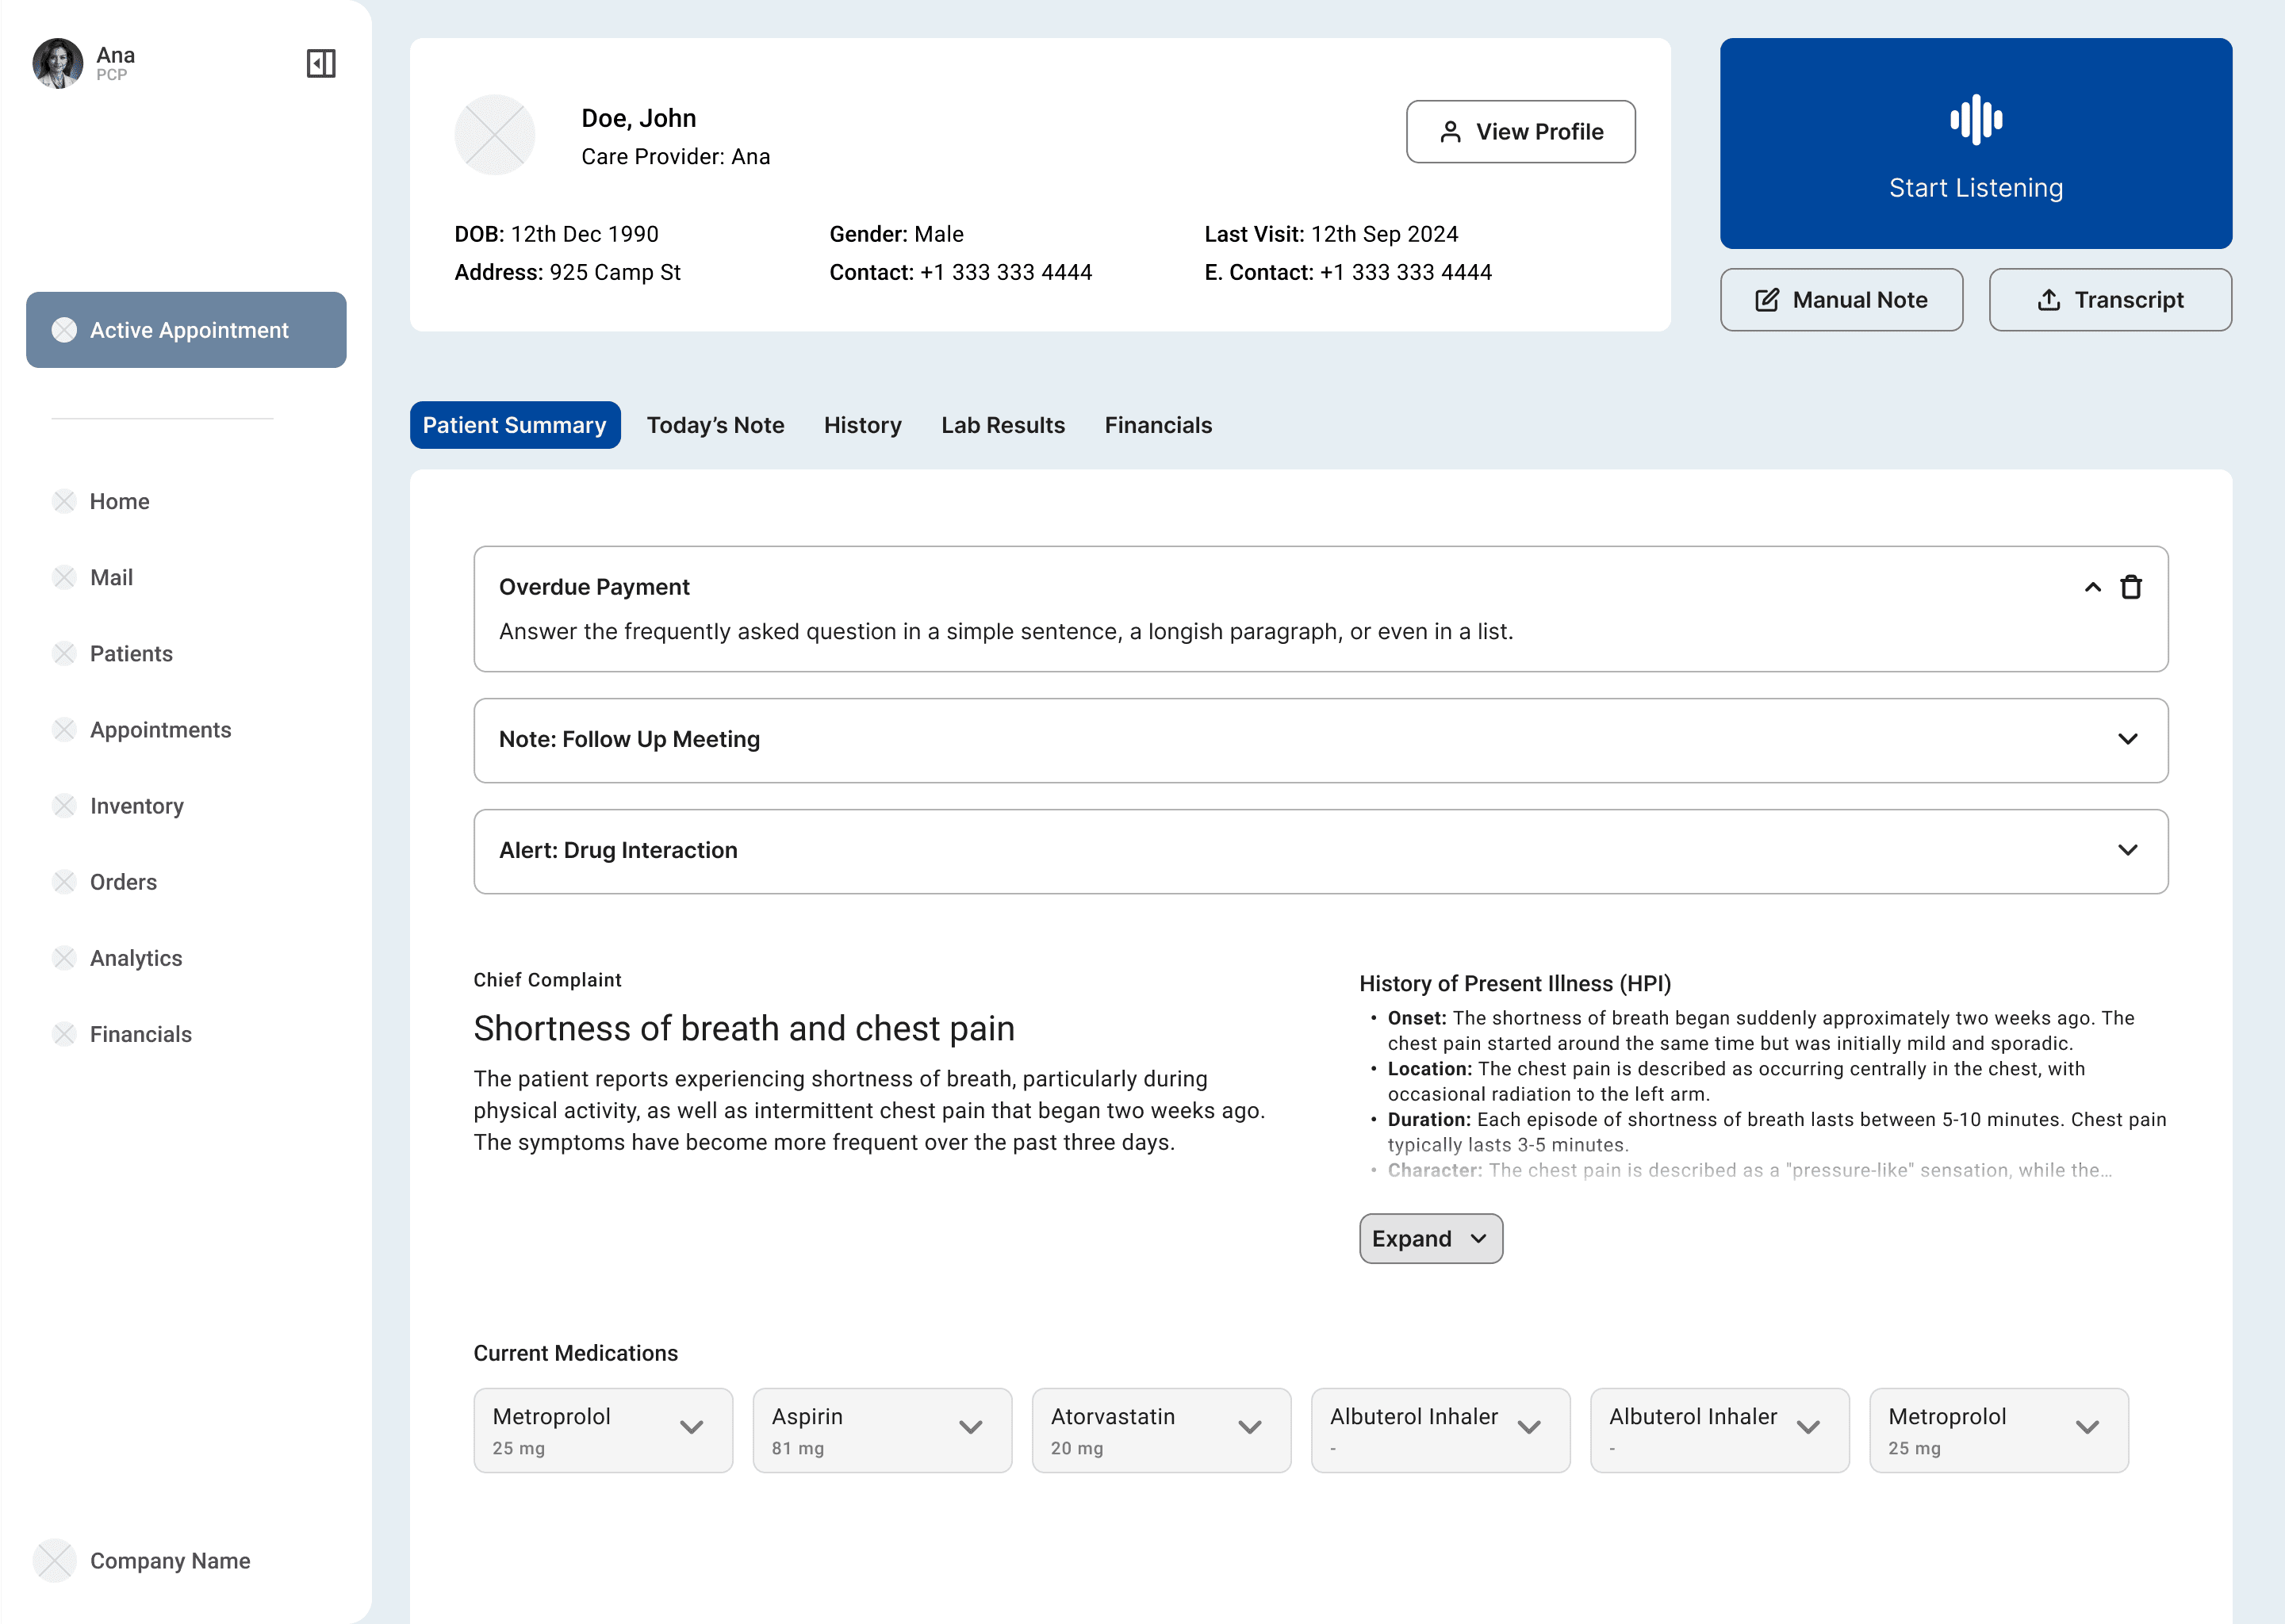The image size is (2285, 1624).
Task: Click the Company Name logo
Action: click(x=55, y=1560)
